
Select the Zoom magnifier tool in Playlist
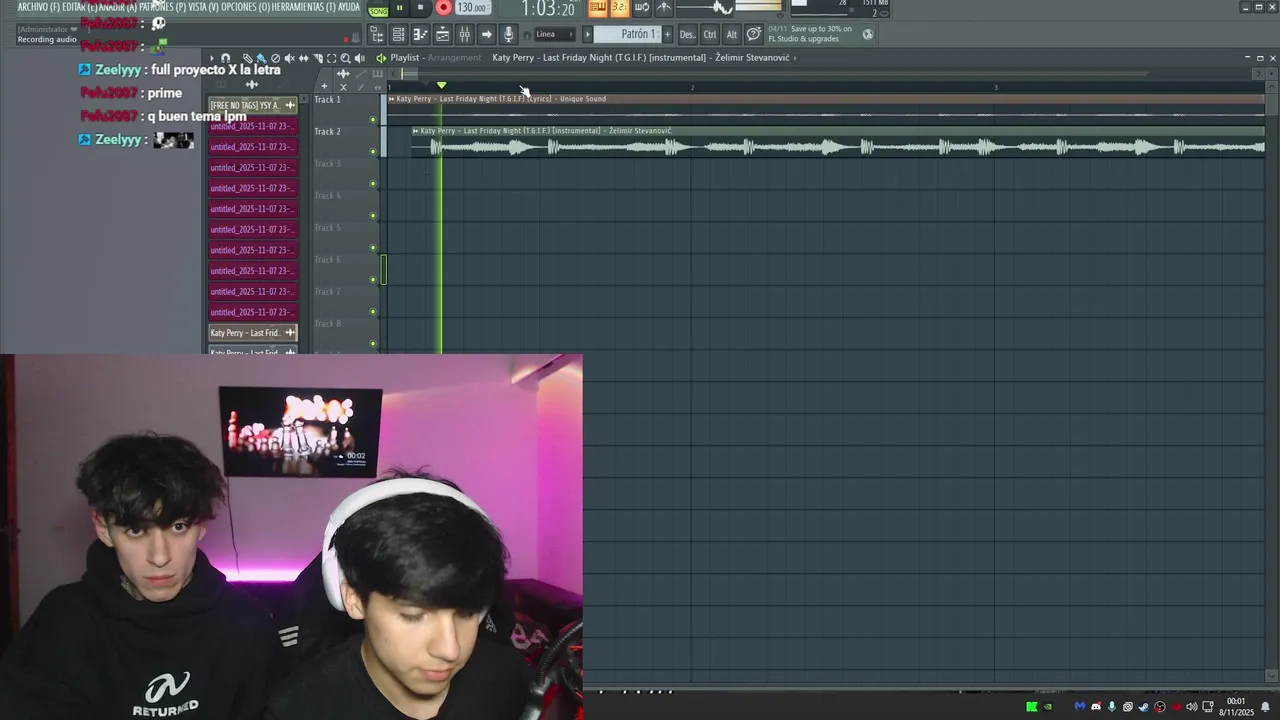pyautogui.click(x=345, y=59)
